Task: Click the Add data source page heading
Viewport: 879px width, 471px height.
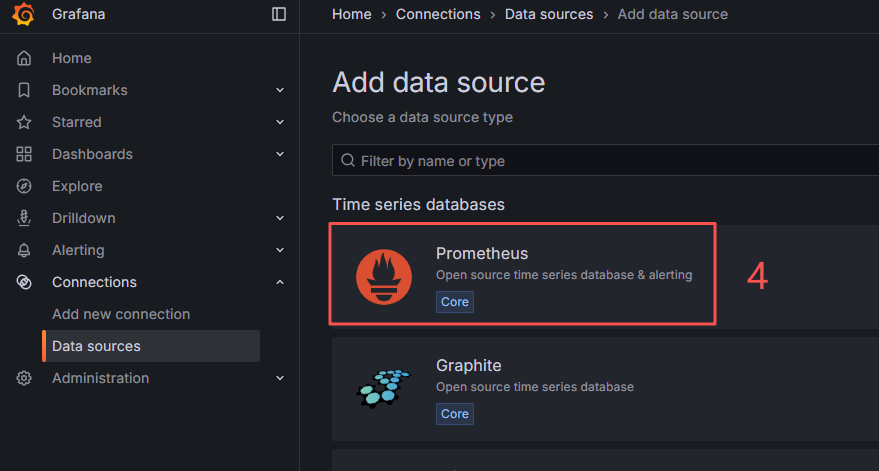Action: point(438,82)
